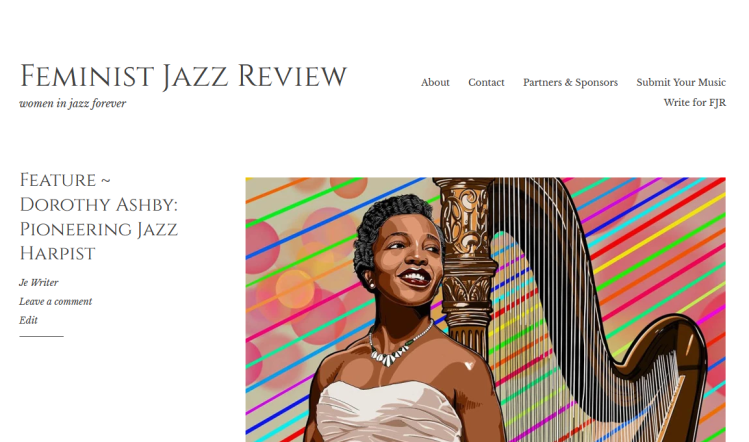Click the white strapless dress in illustration

[x=389, y=413]
